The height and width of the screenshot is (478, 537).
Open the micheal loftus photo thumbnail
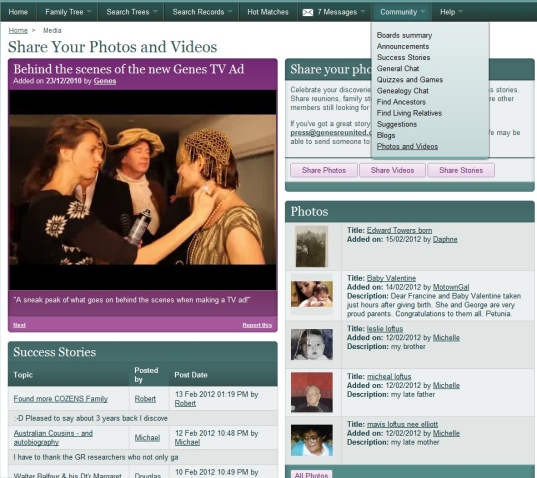312,392
